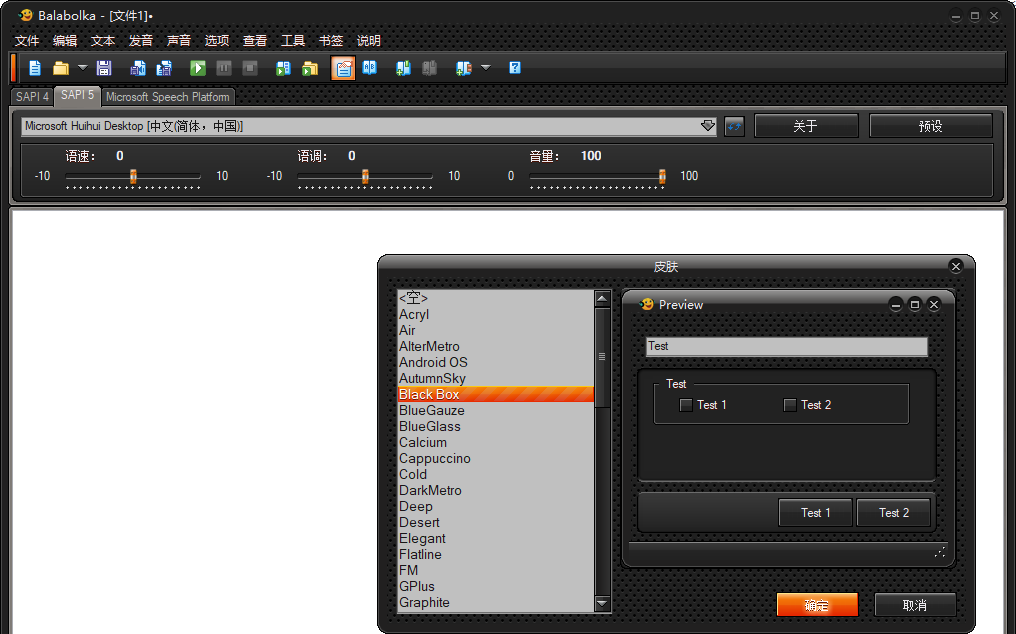The image size is (1016, 634).
Task: Click skin list scrollbar up arrow
Action: tap(602, 299)
